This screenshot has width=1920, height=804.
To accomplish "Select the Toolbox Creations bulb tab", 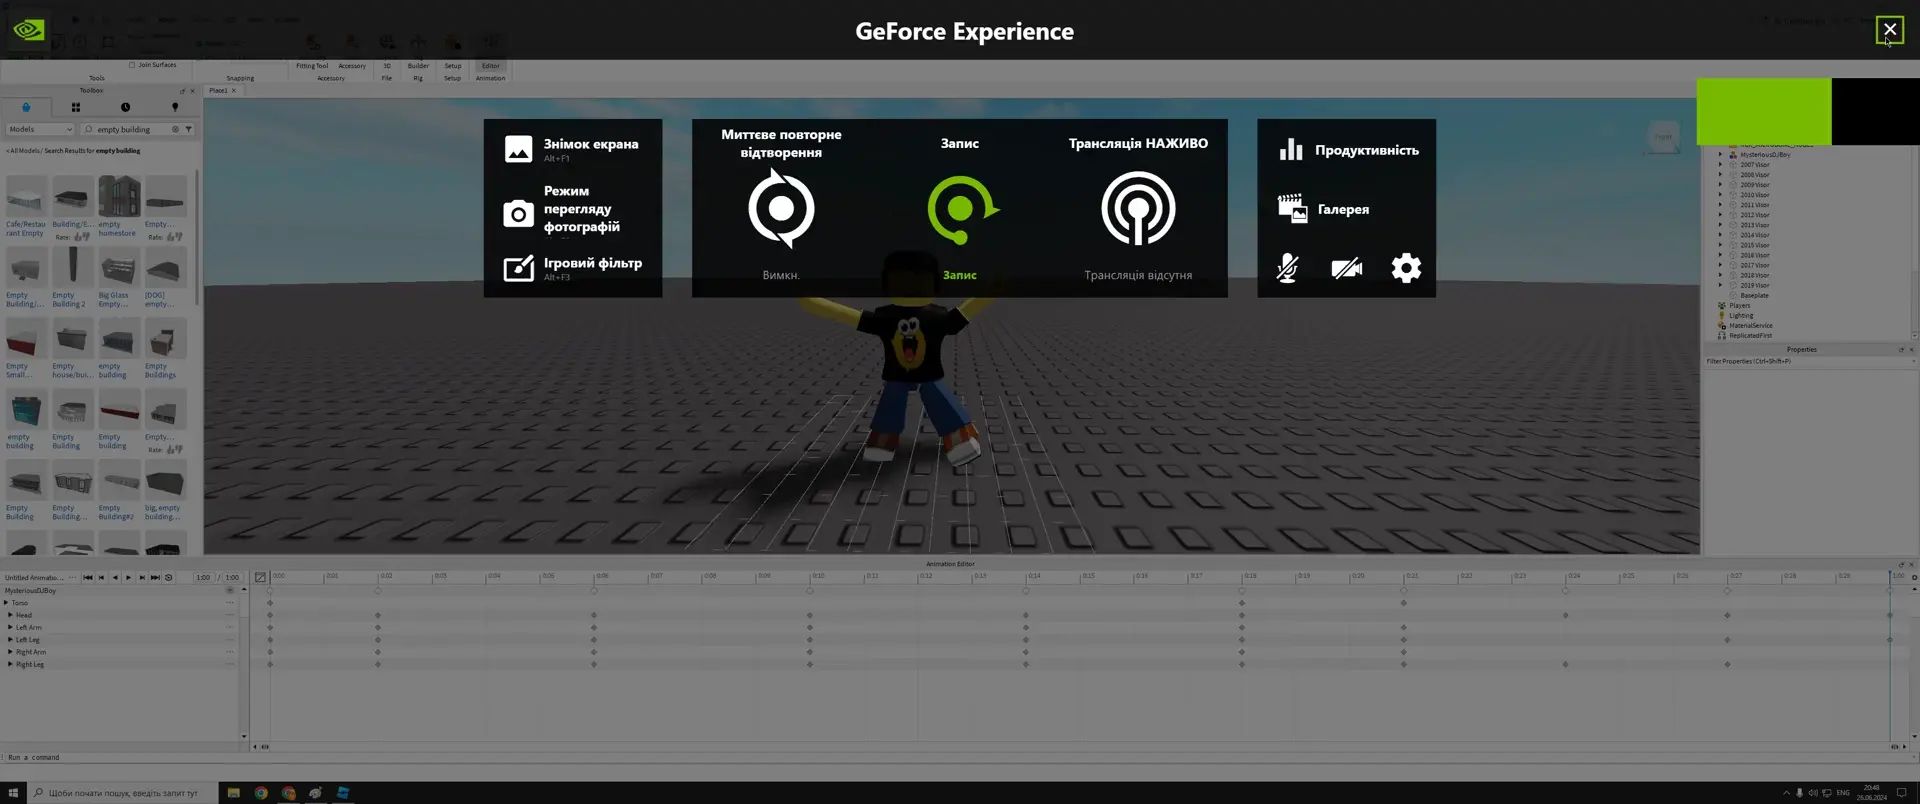I will pos(175,107).
